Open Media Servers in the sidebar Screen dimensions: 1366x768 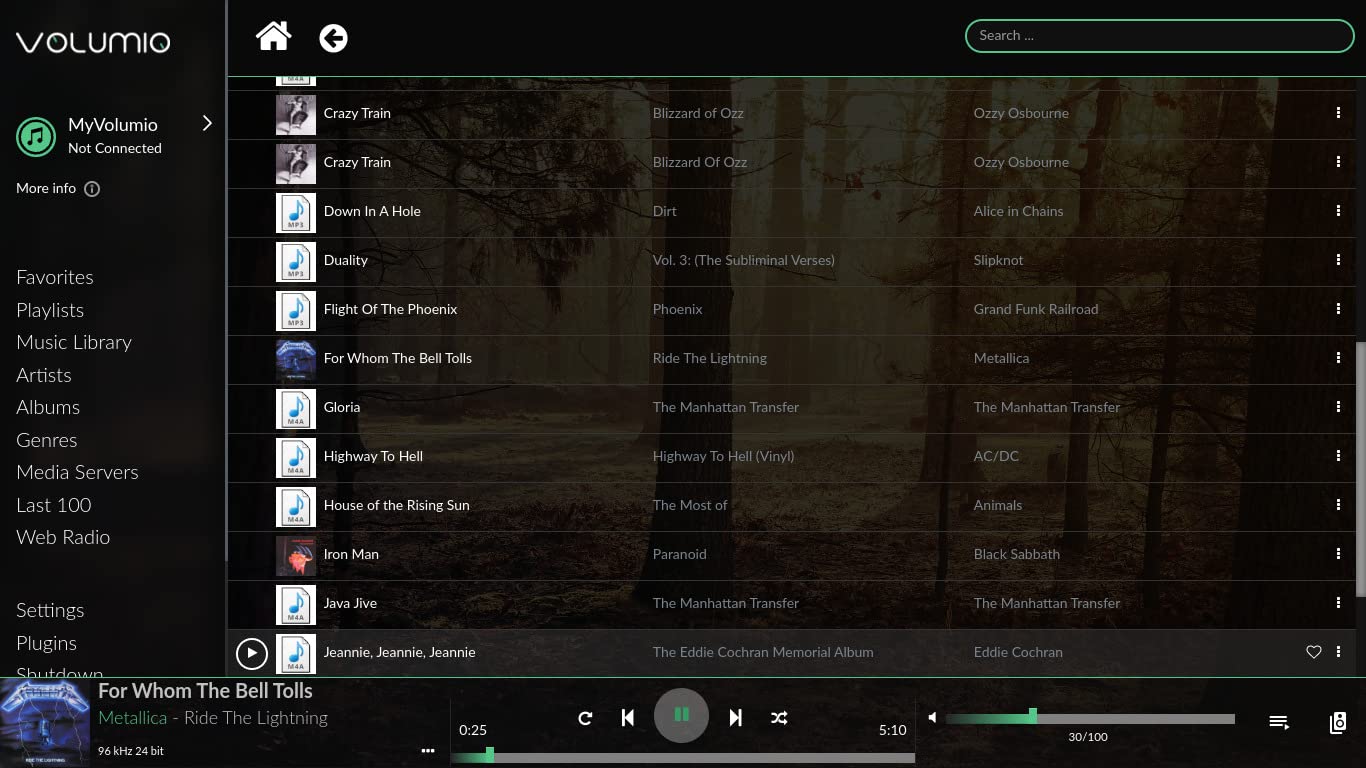(x=77, y=473)
